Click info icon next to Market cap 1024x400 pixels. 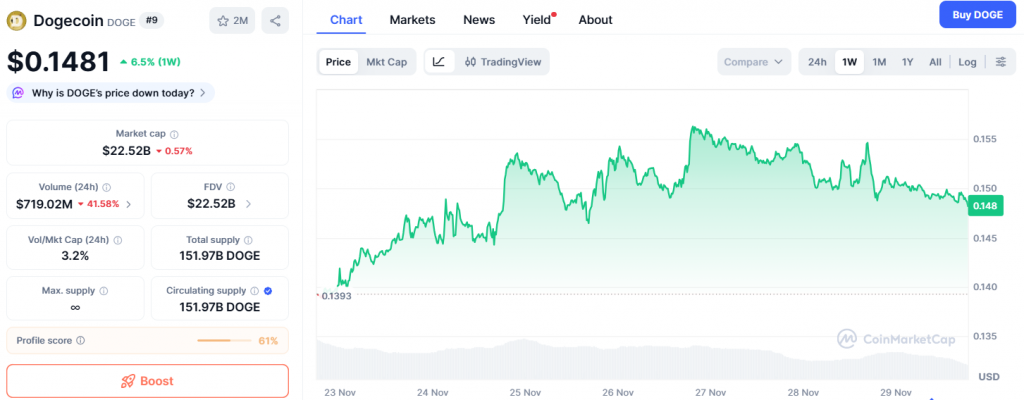point(175,134)
